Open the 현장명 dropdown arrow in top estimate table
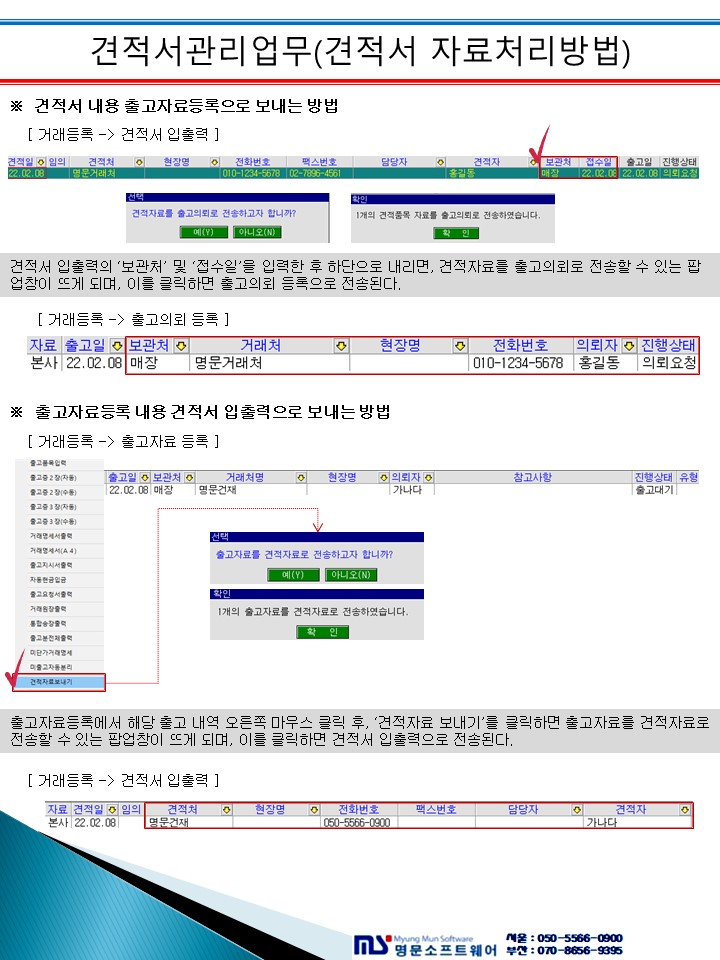 coord(215,162)
